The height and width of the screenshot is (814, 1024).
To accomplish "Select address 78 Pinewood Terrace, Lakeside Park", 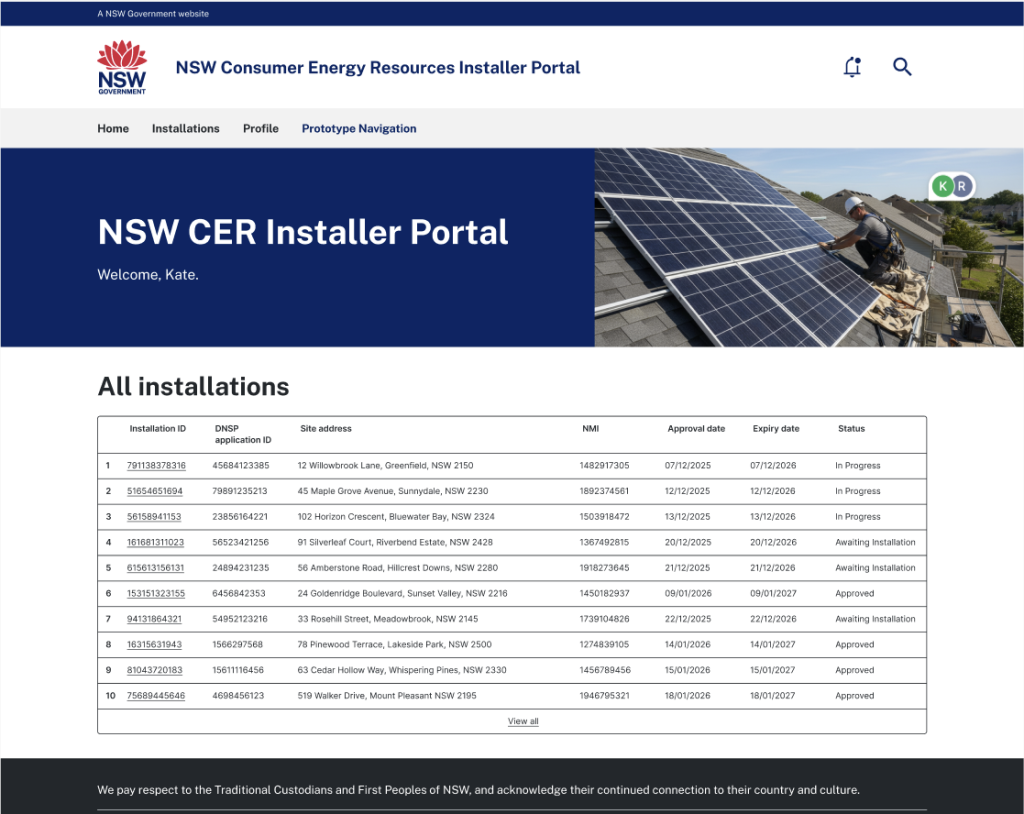I will 394,644.
